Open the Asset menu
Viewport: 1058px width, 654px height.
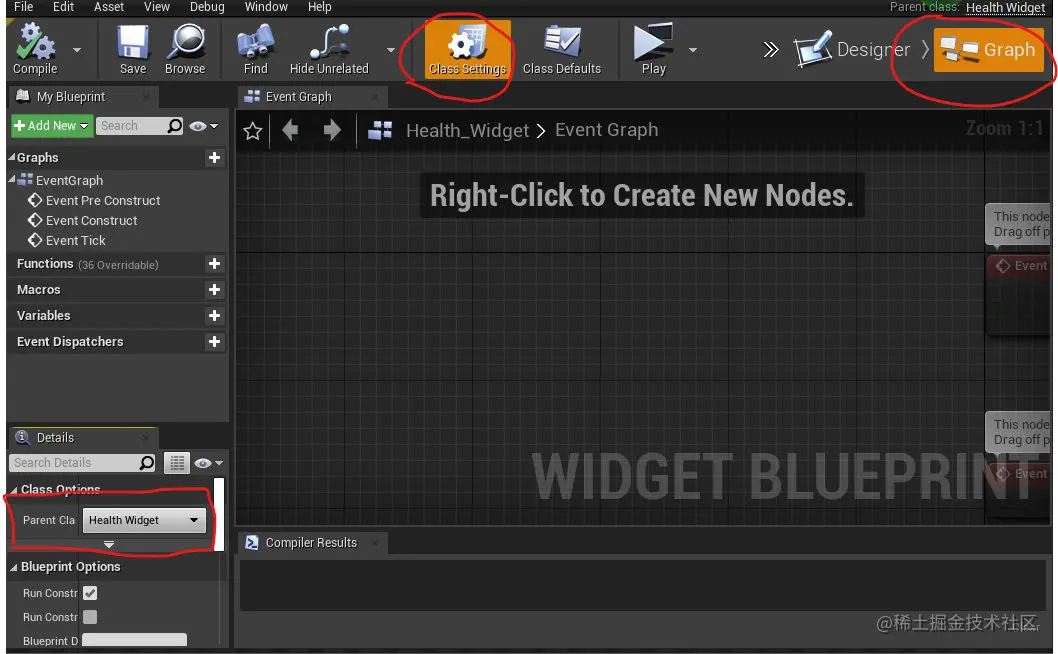coord(109,7)
